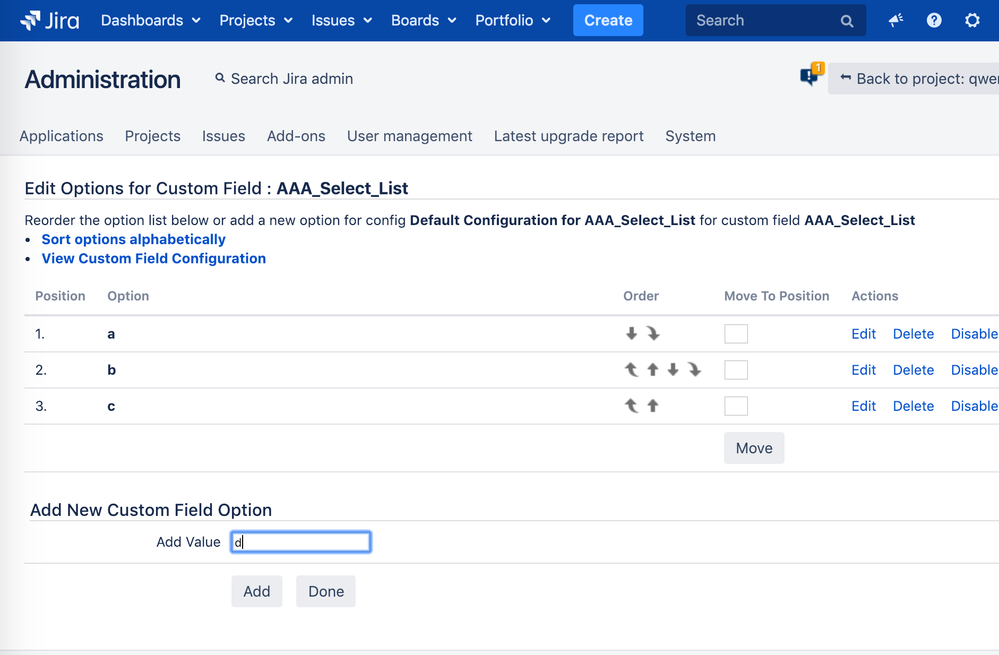Click the Move To Position column header

point(776,296)
